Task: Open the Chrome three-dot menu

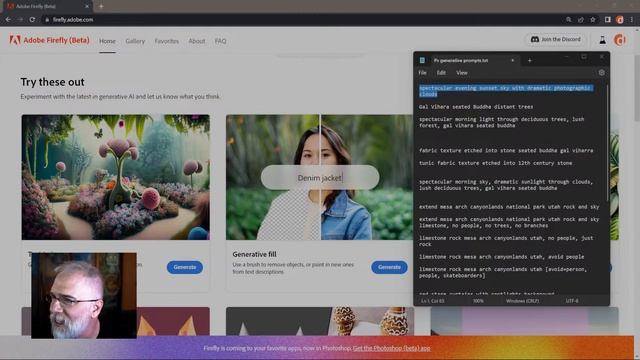Action: pyautogui.click(x=632, y=20)
